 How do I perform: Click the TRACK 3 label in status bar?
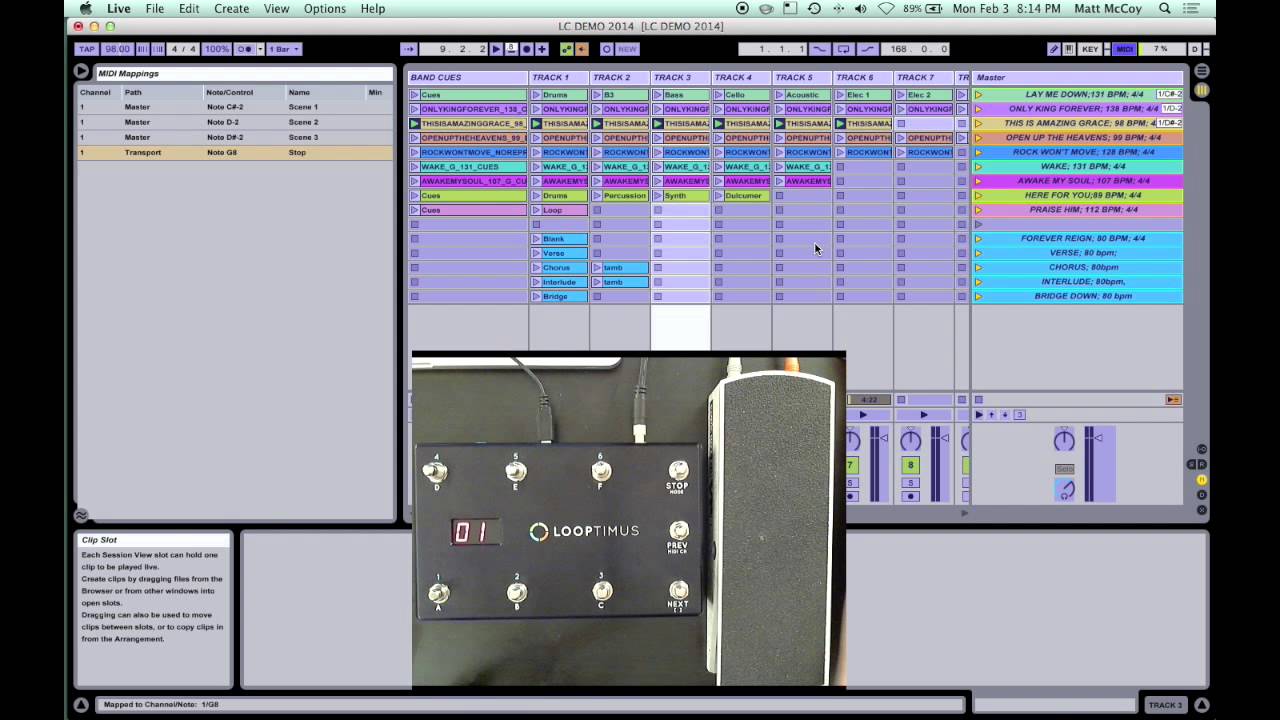click(x=1165, y=705)
